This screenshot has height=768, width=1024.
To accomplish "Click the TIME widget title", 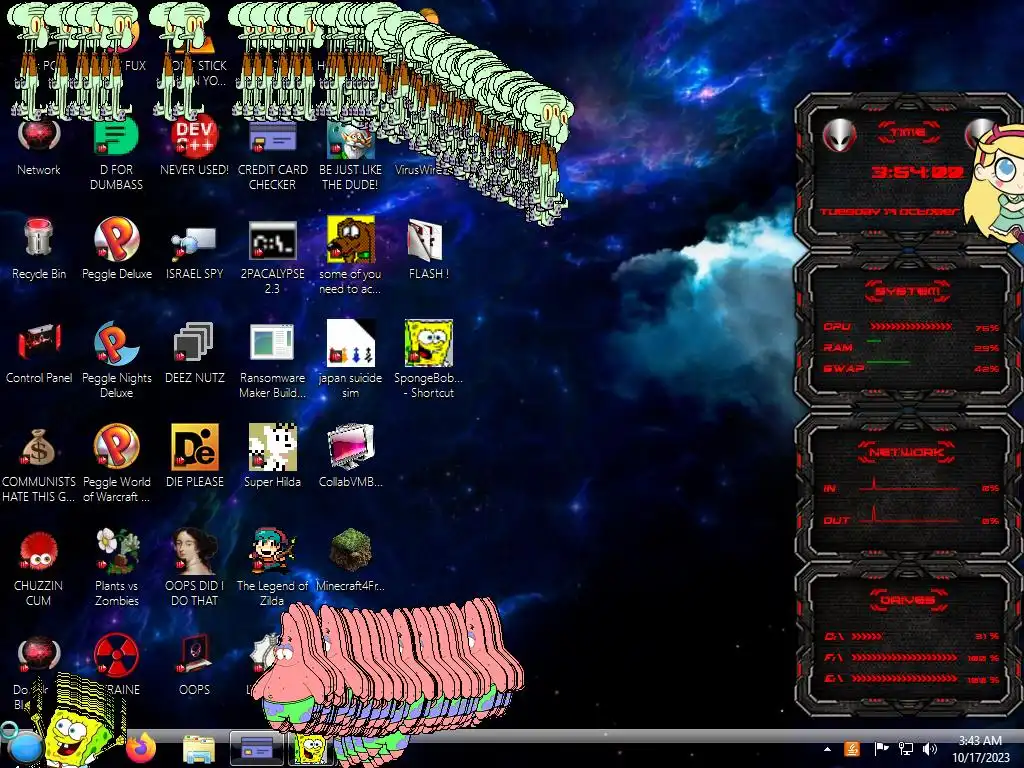I will (x=908, y=133).
